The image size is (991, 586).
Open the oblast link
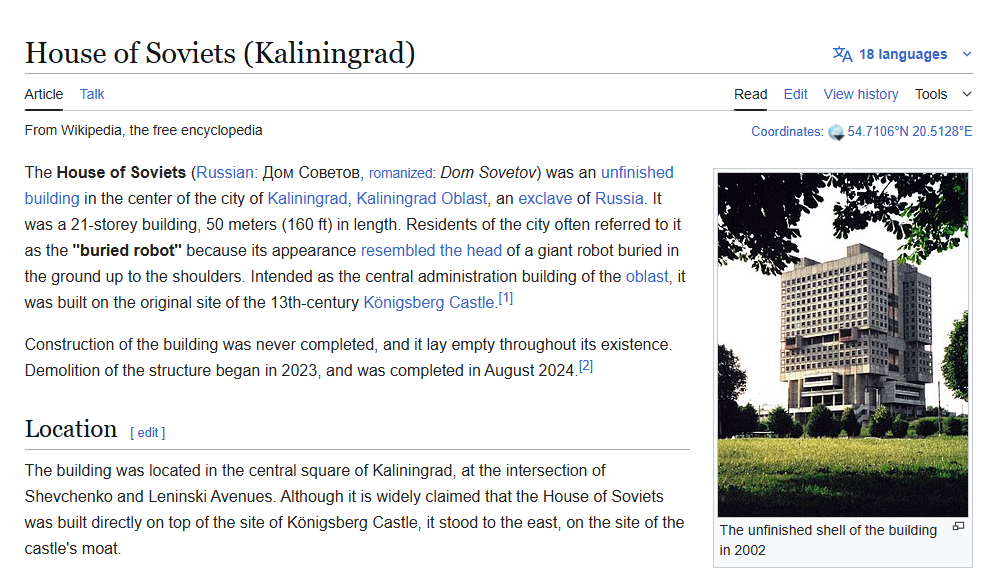[647, 276]
